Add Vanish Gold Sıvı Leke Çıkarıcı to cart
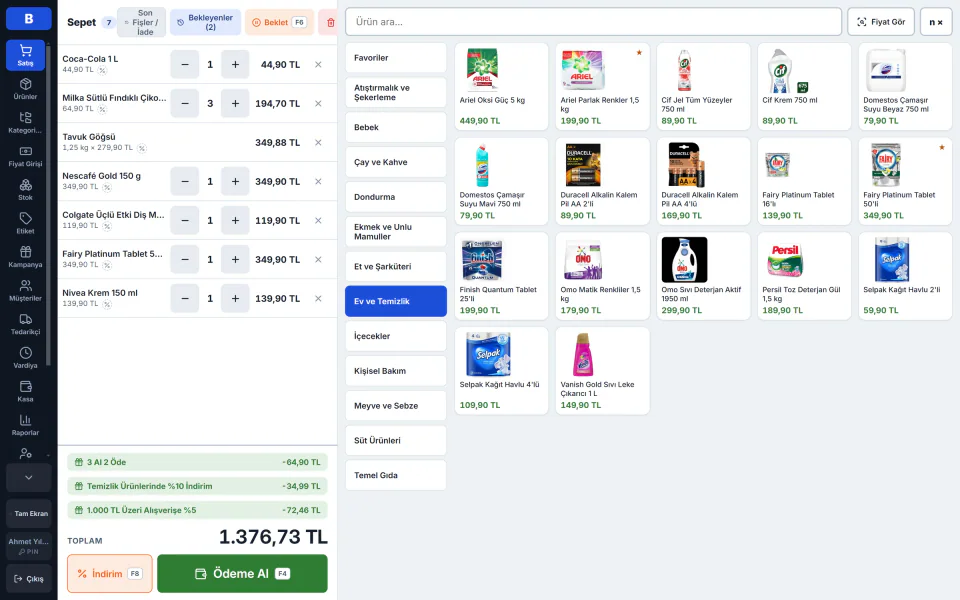This screenshot has width=960, height=600. [602, 371]
